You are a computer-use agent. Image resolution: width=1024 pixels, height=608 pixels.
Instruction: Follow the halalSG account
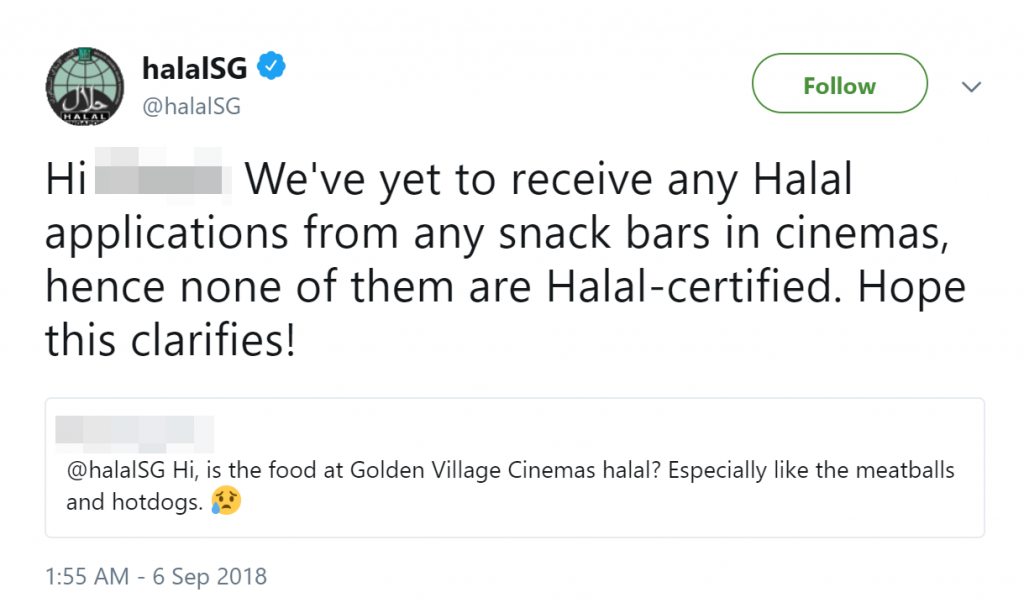(x=838, y=84)
